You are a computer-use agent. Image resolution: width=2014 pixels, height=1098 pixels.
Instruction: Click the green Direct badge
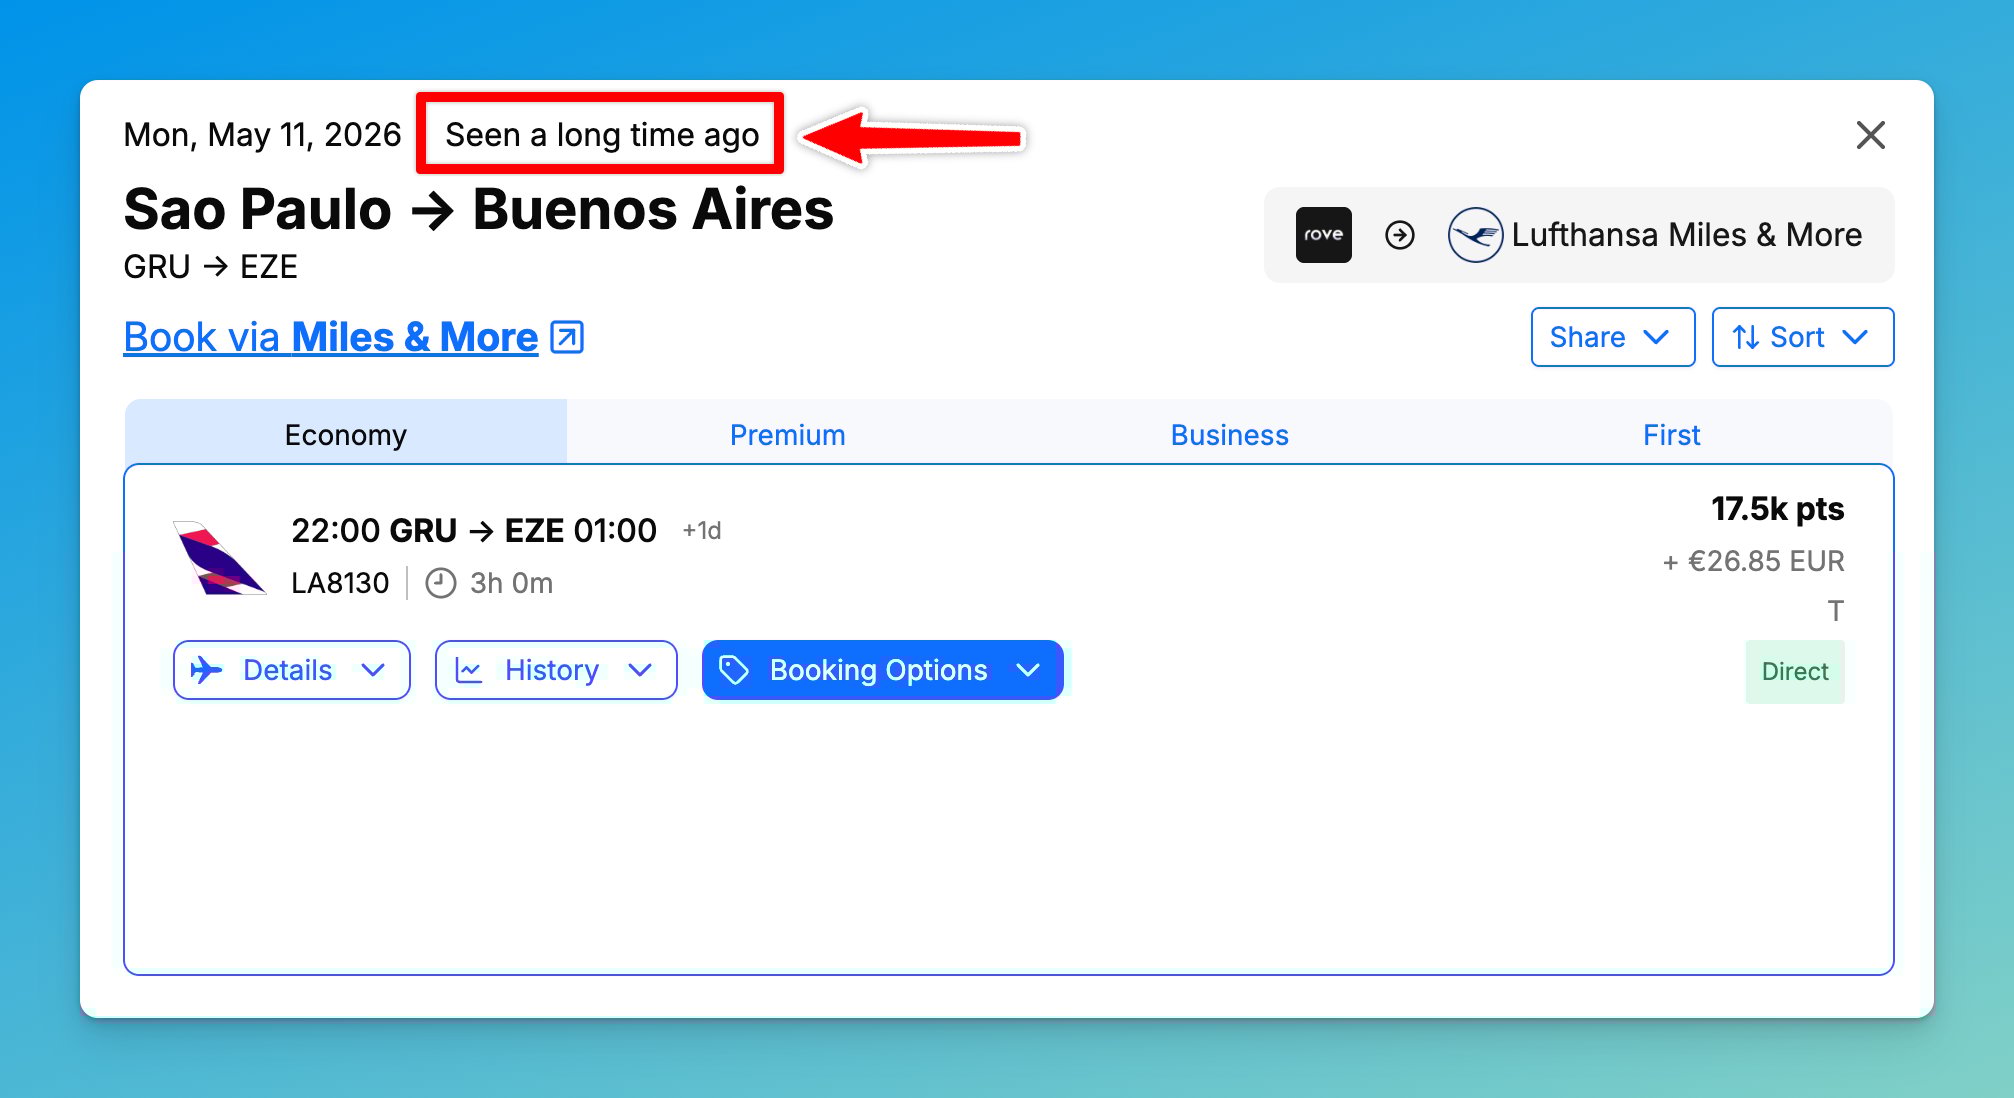1794,671
